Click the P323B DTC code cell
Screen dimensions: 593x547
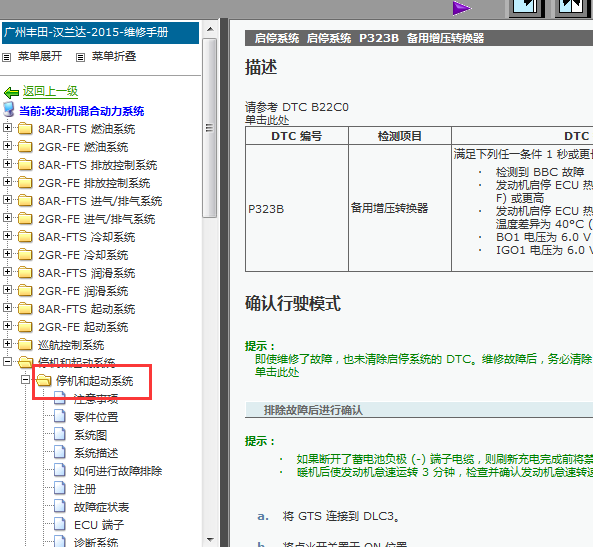click(296, 208)
